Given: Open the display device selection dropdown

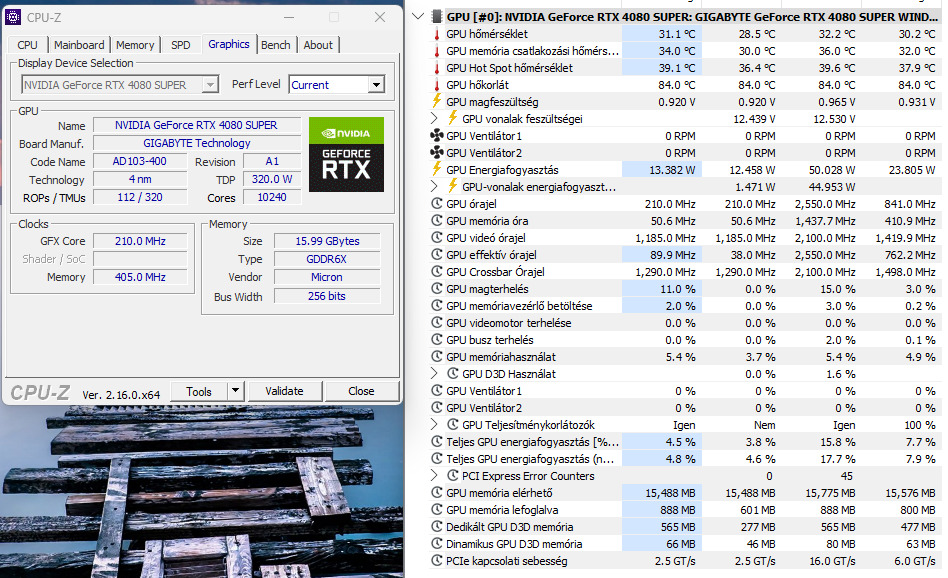Looking at the screenshot, I should coord(210,85).
